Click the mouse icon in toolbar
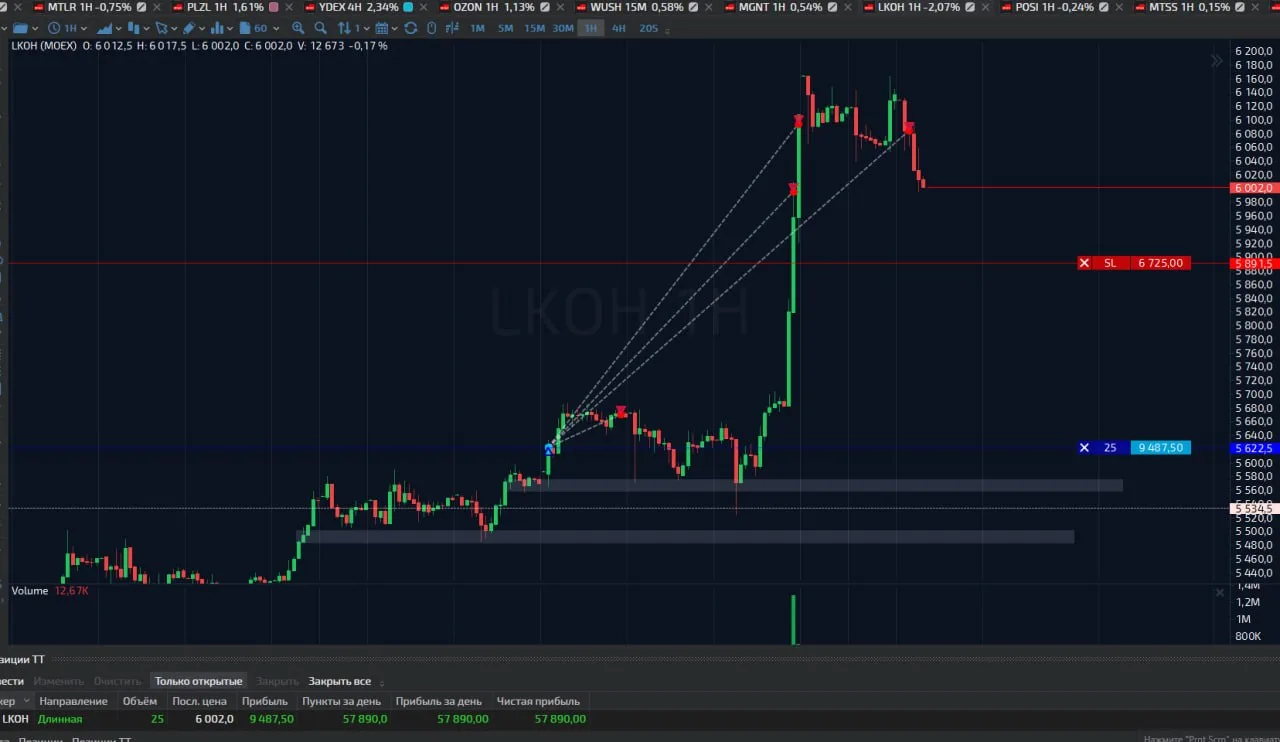Image resolution: width=1280 pixels, height=742 pixels. point(432,28)
